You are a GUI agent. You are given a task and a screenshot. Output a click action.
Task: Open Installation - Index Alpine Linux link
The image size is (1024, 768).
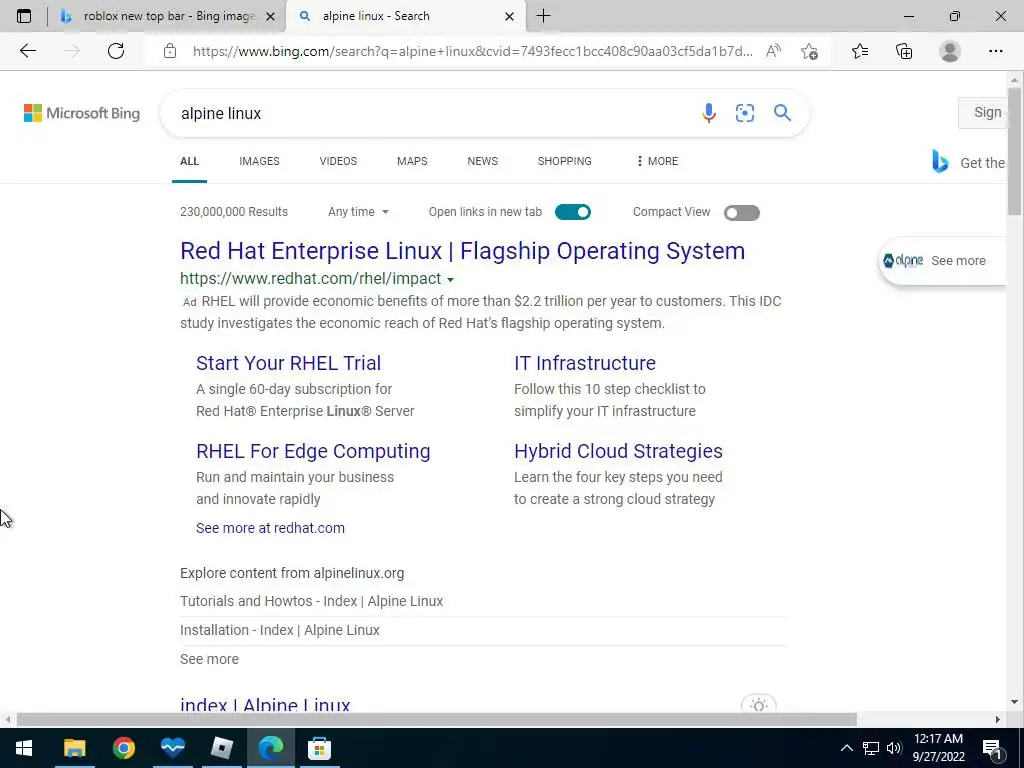pos(280,630)
